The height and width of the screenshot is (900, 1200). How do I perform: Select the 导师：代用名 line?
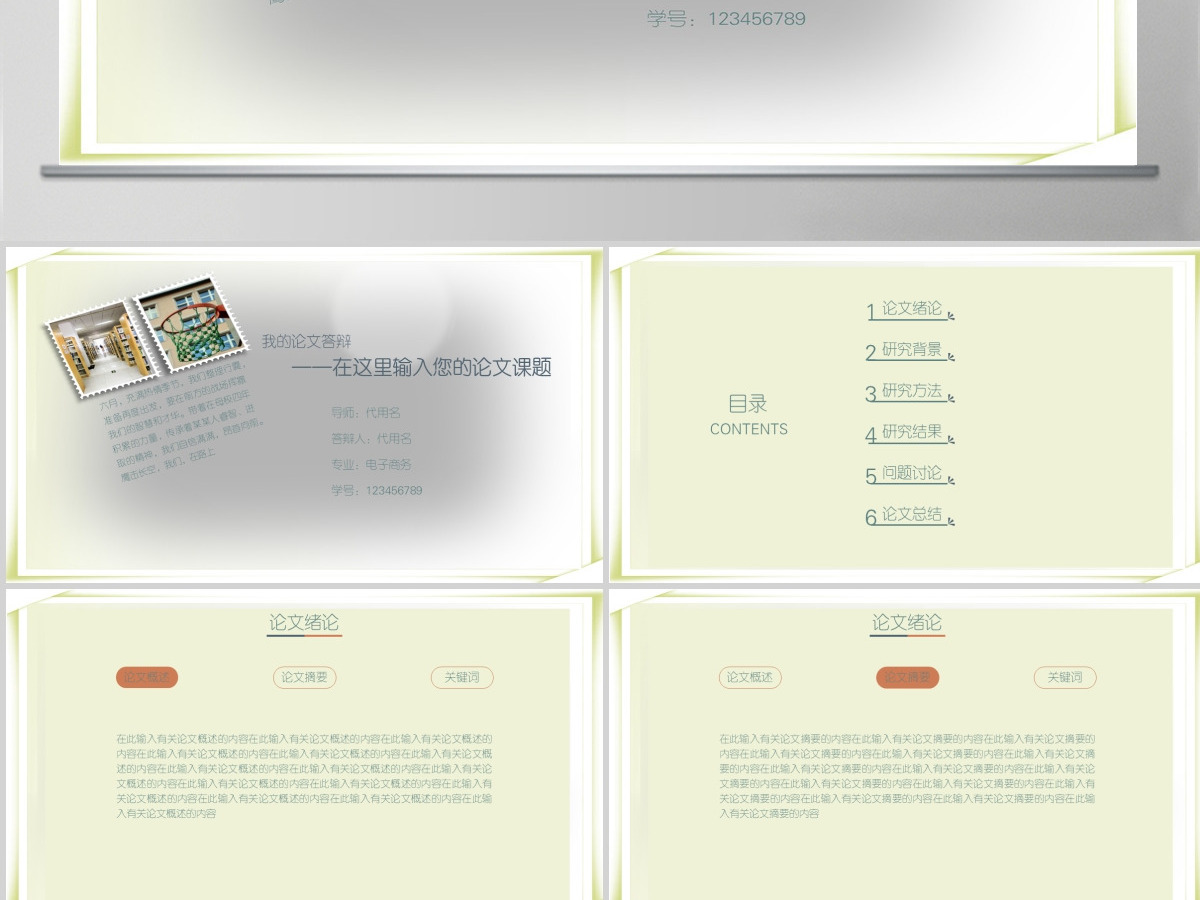point(366,413)
